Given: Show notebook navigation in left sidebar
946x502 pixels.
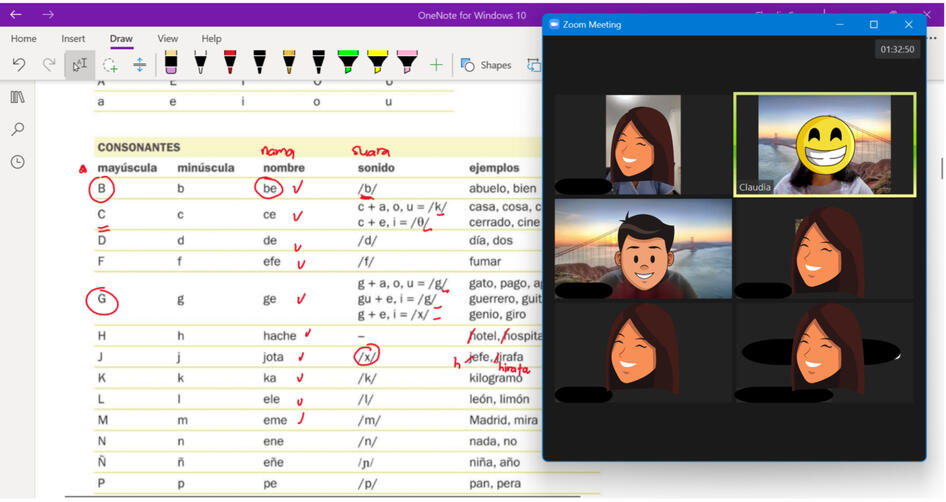Looking at the screenshot, I should click(17, 97).
